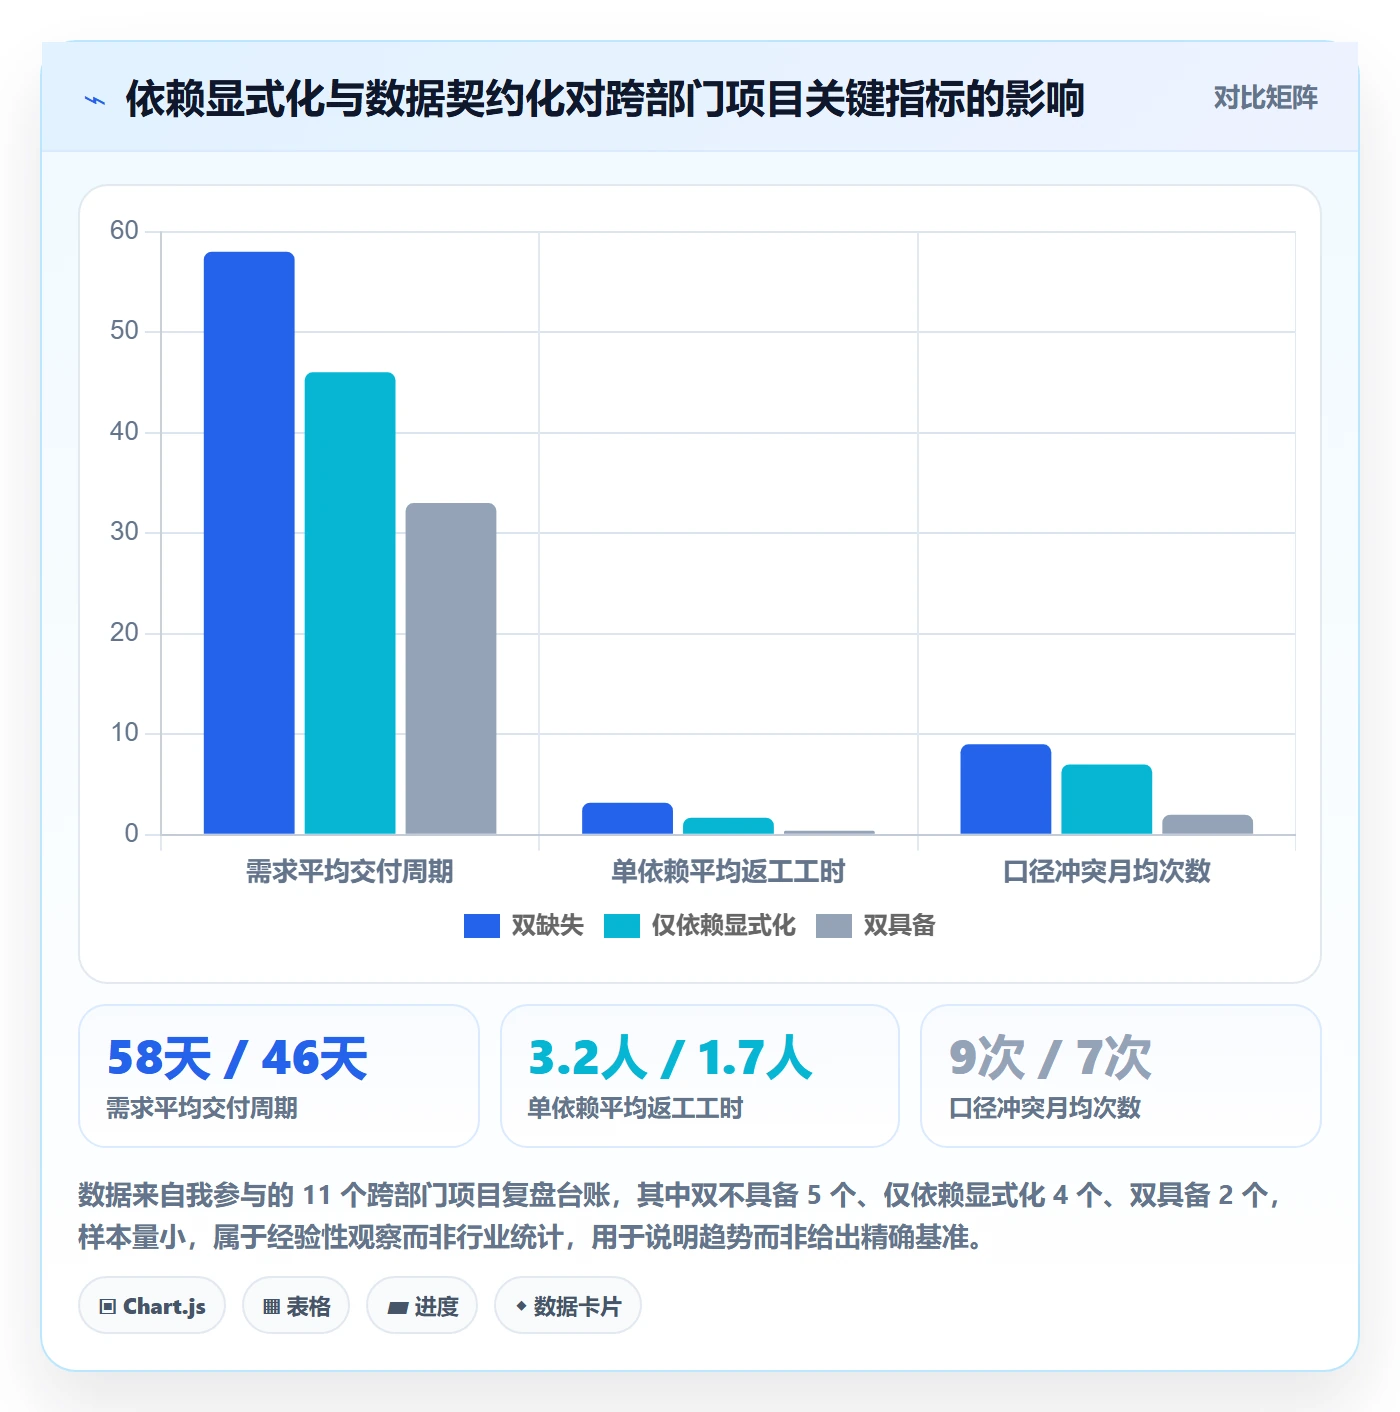The width and height of the screenshot is (1400, 1412).
Task: Select the 表格 tag chip
Action: tap(296, 1305)
